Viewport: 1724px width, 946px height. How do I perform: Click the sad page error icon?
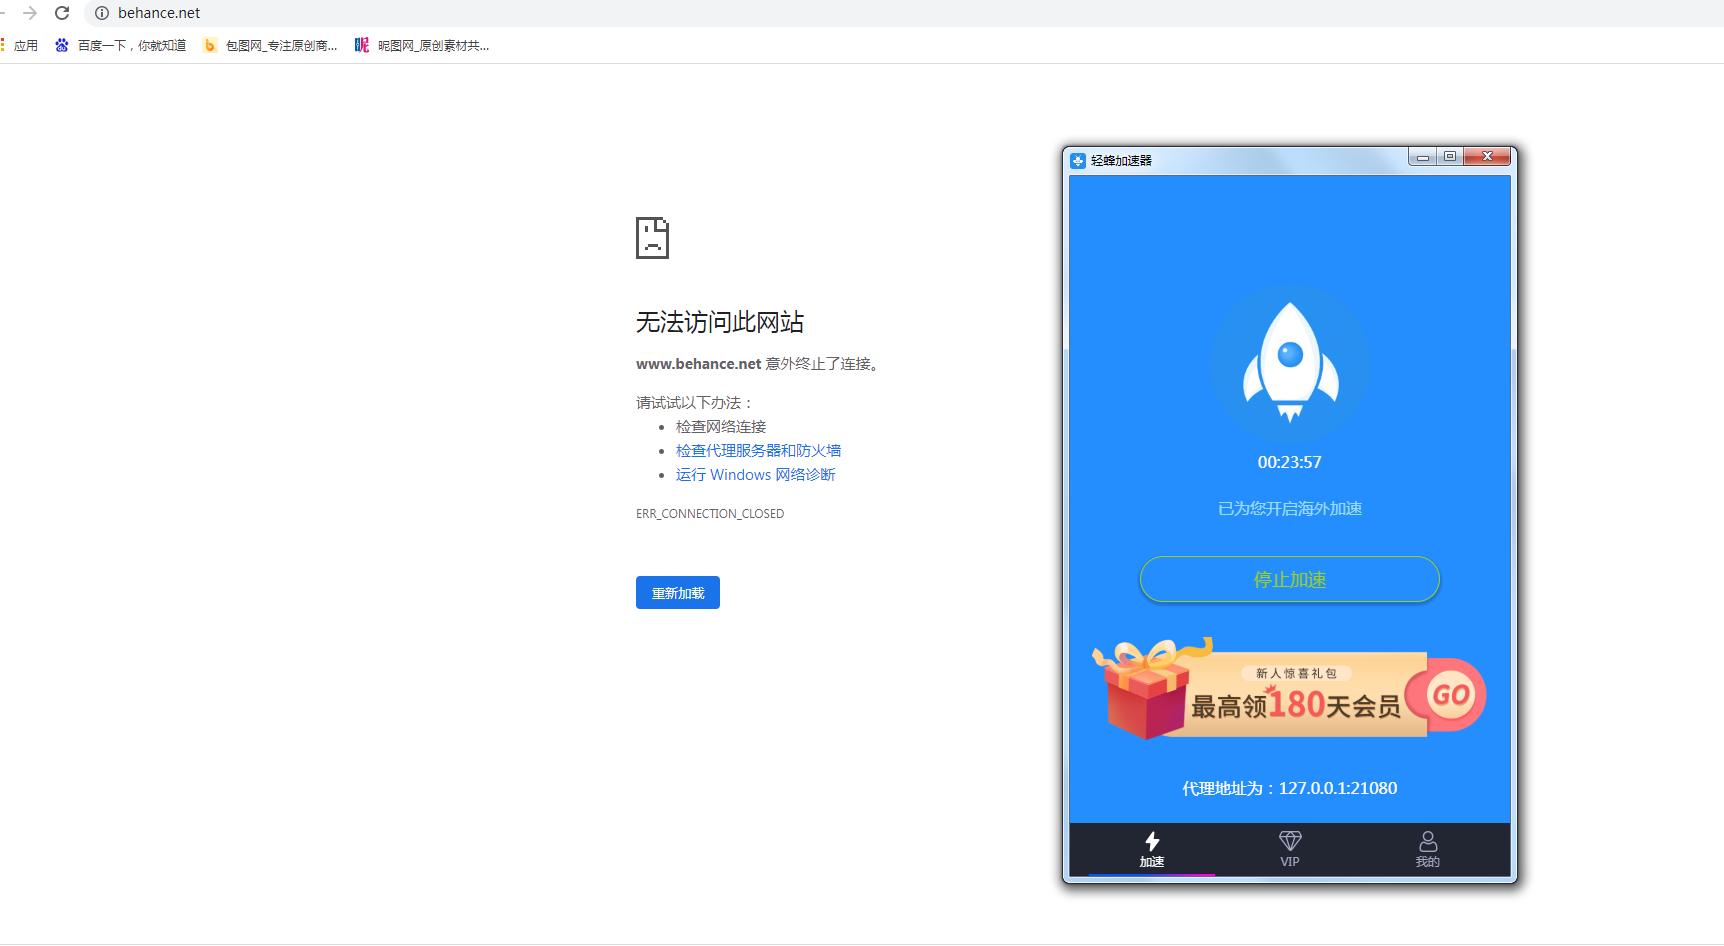[652, 238]
